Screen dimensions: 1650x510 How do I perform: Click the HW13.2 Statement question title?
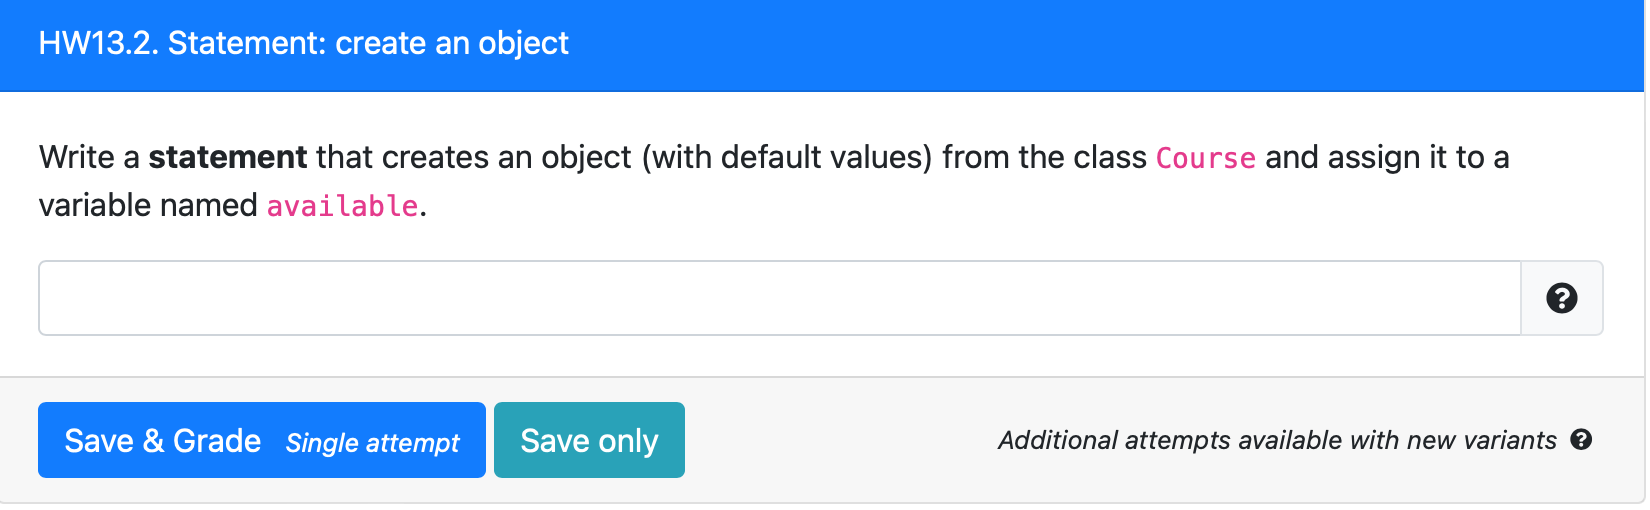pyautogui.click(x=303, y=43)
